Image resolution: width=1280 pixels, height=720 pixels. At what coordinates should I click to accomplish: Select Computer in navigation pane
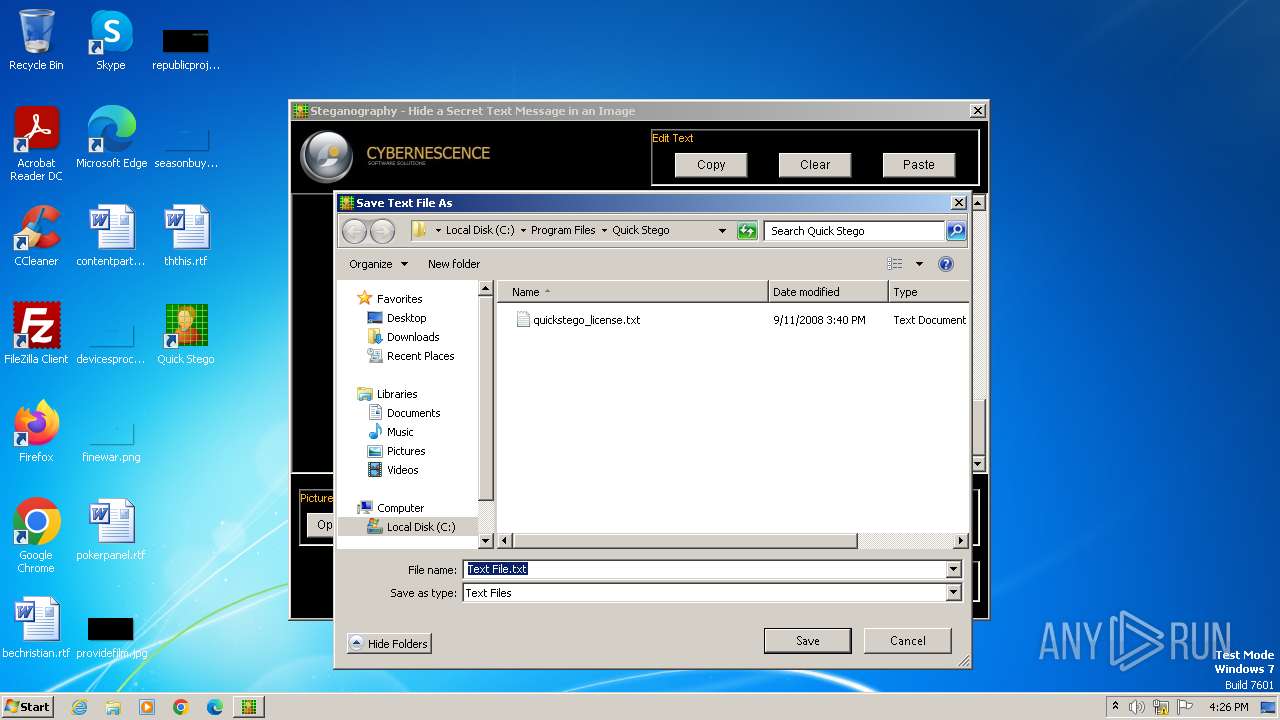400,508
